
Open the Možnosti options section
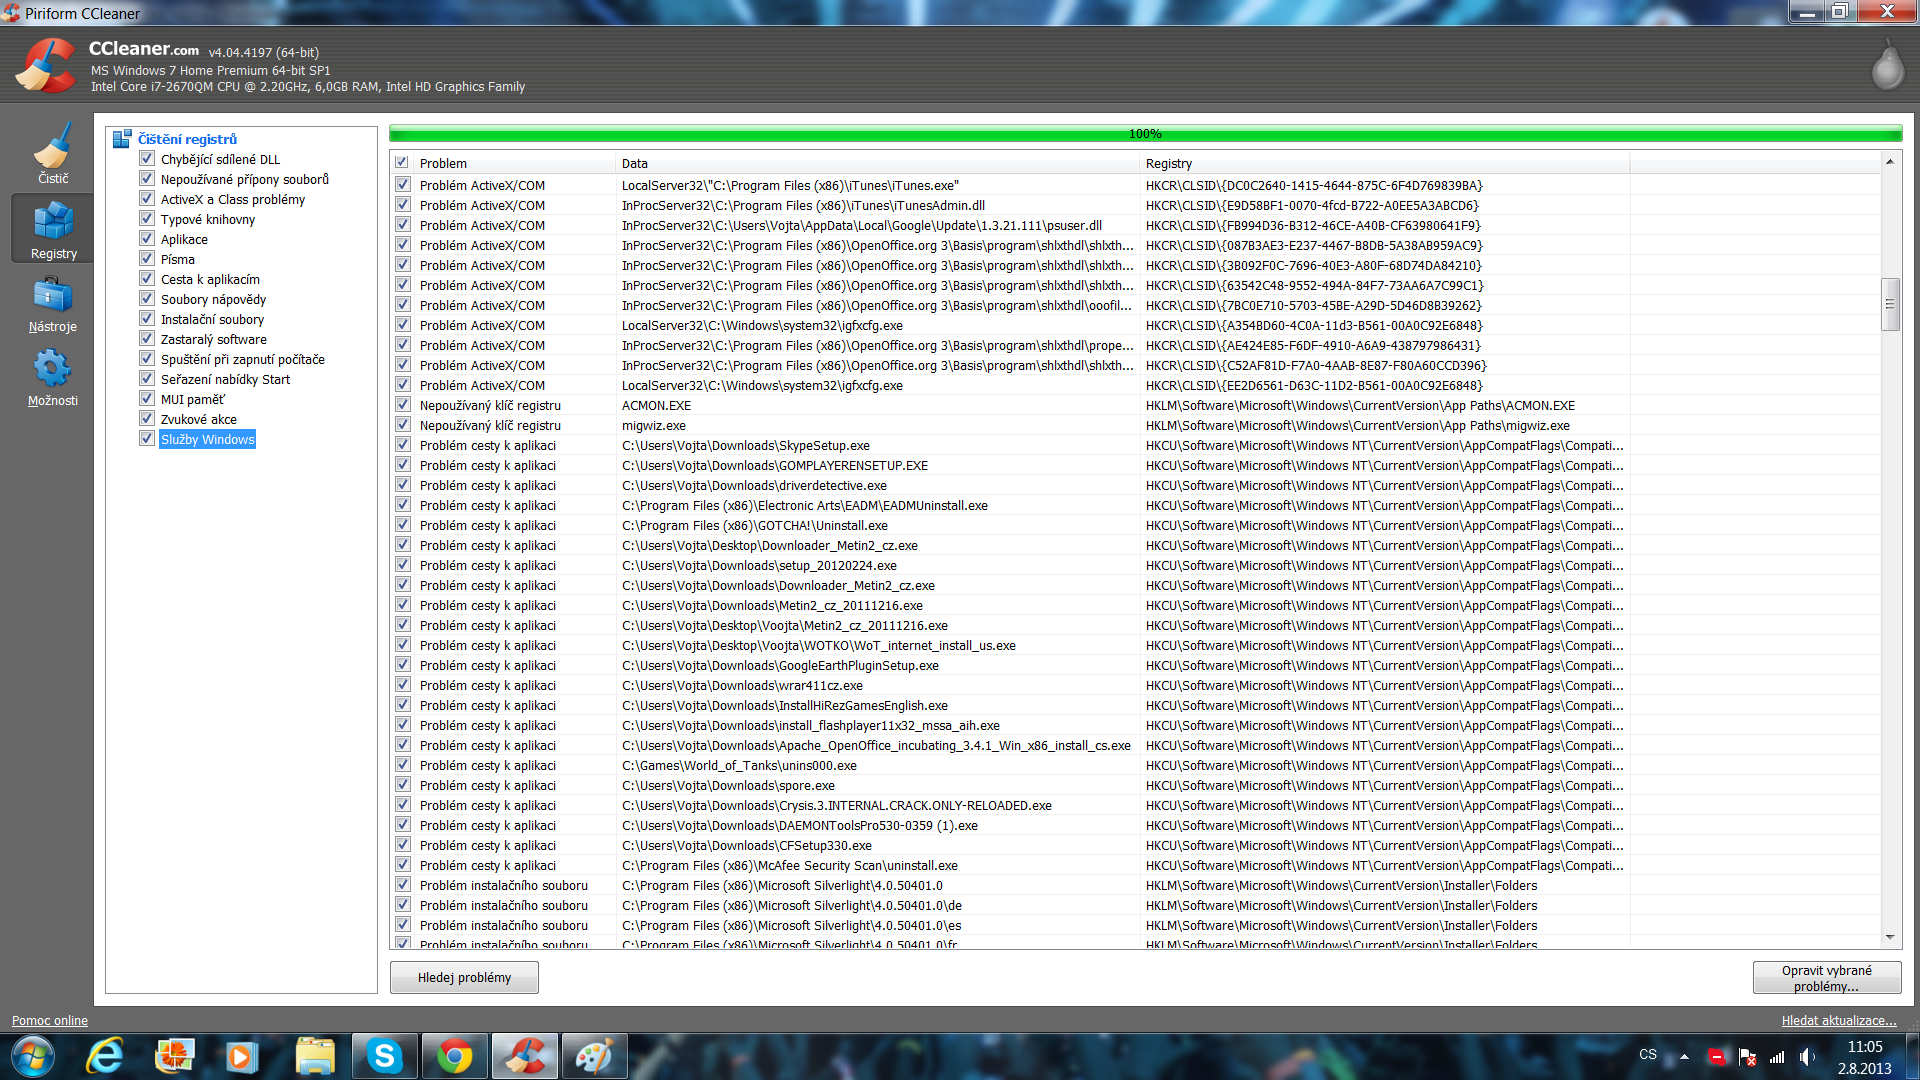point(53,377)
